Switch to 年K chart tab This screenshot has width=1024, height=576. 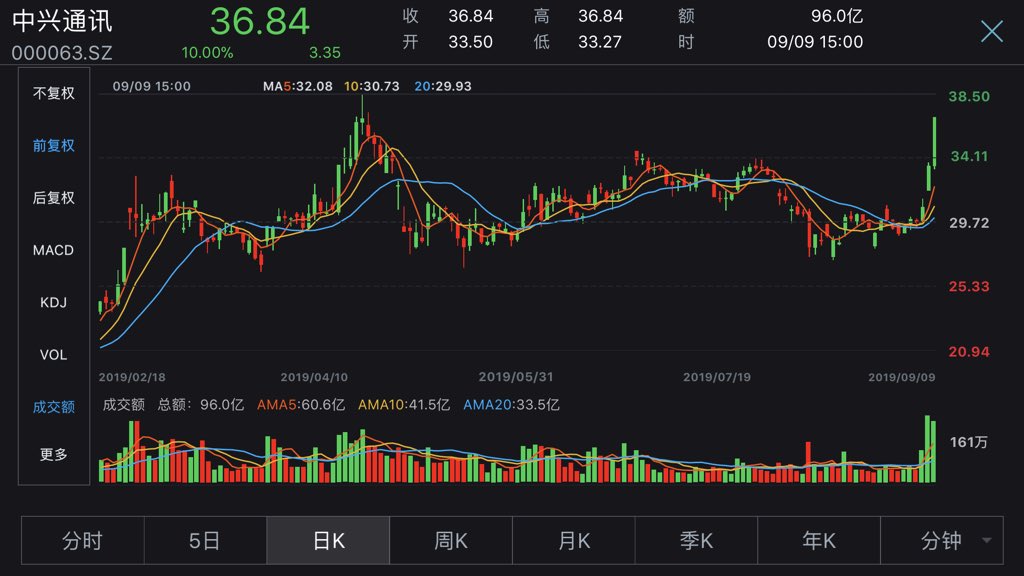tap(819, 540)
